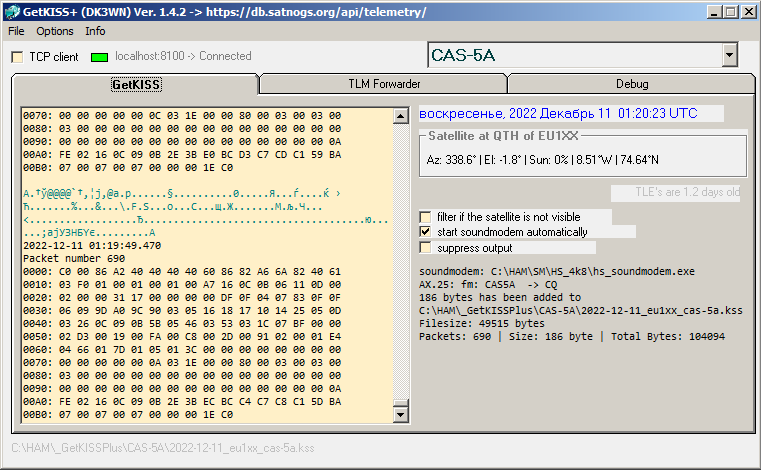The width and height of the screenshot is (761, 470).
Task: Uncheck start soundmodem automatically
Action: click(425, 232)
